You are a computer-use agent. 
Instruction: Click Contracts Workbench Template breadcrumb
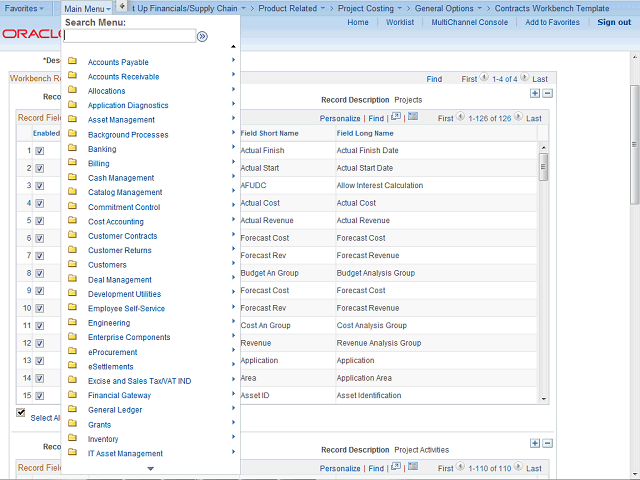point(552,8)
